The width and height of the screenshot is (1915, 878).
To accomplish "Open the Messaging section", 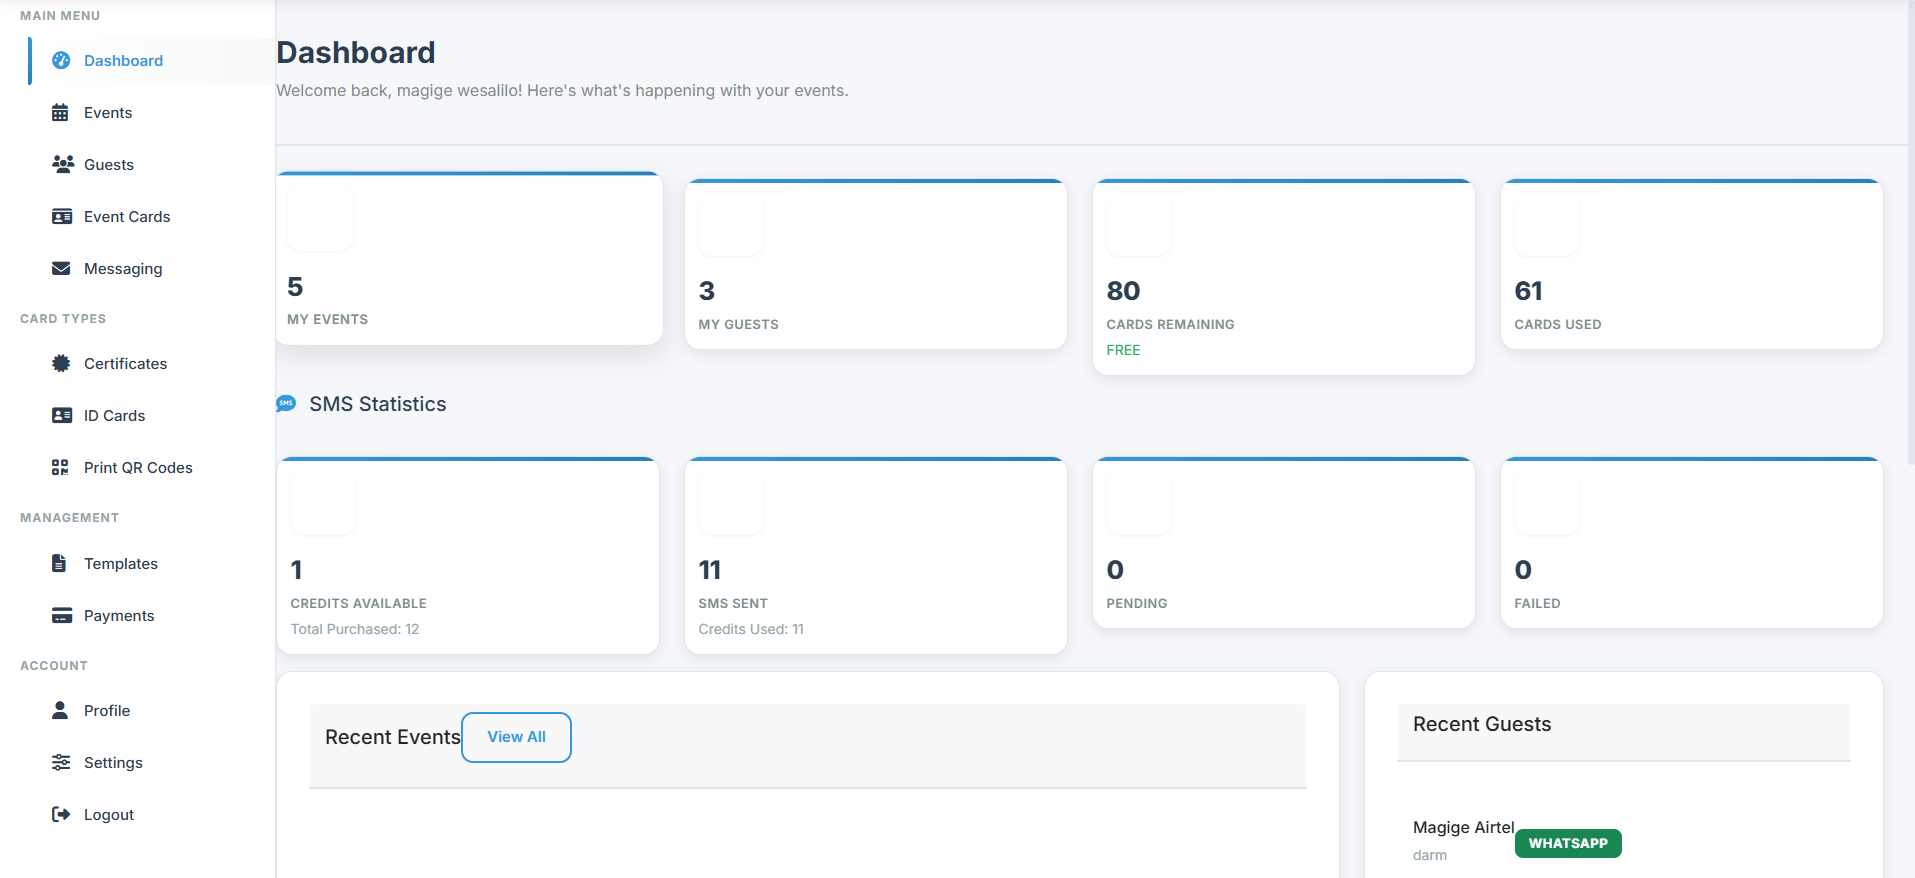I will [x=151, y=269].
